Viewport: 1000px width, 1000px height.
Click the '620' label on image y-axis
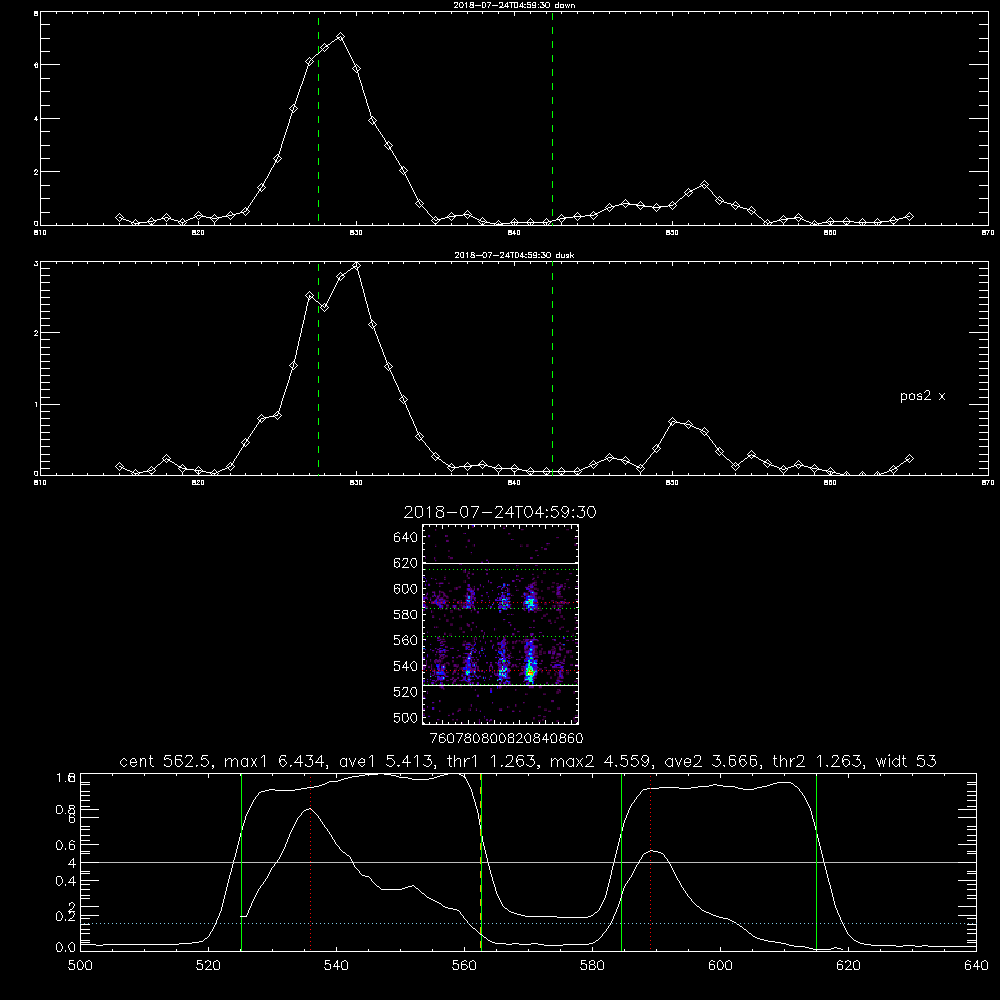tap(406, 563)
